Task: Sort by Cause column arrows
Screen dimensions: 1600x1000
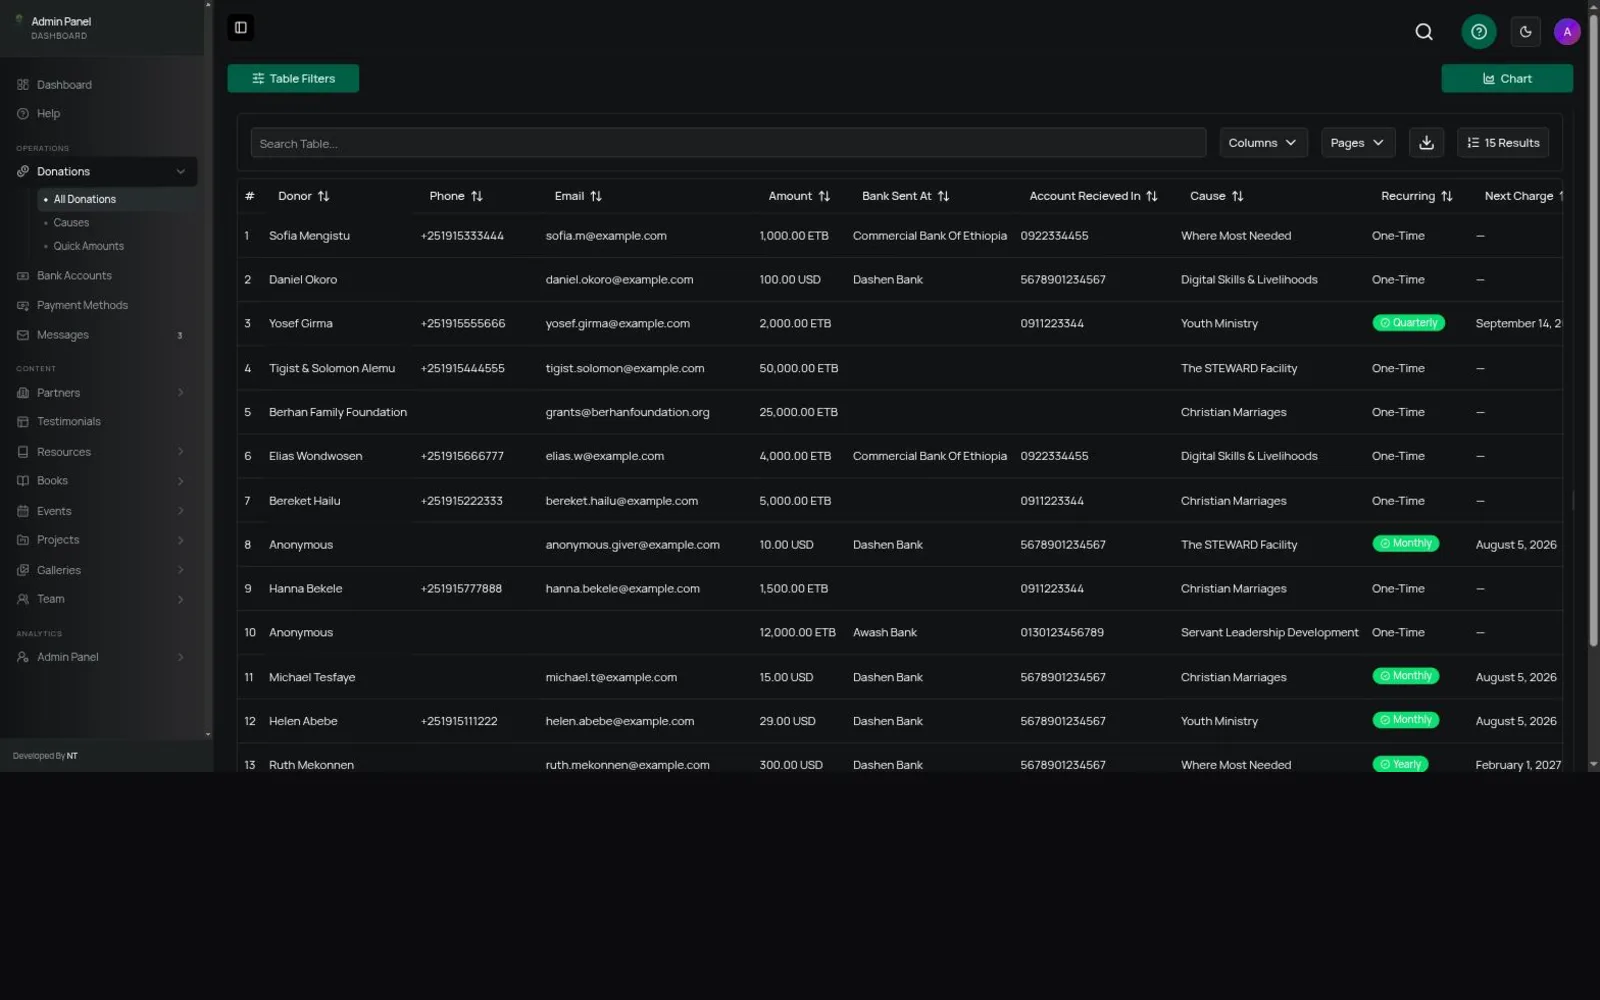Action: 1238,196
